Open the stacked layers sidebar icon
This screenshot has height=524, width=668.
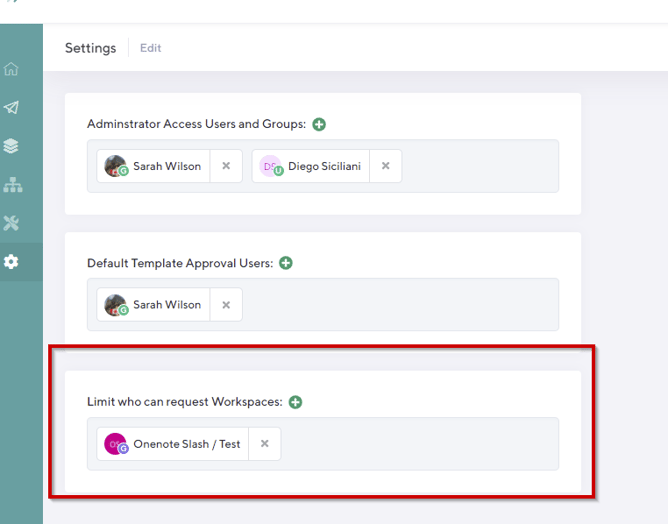point(11,146)
